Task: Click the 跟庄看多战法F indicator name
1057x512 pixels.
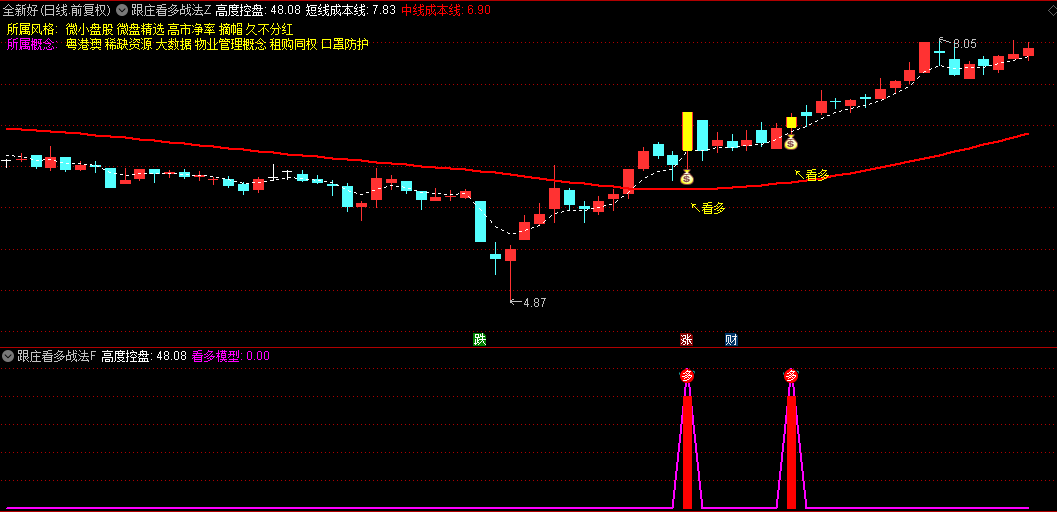Action: click(57, 356)
